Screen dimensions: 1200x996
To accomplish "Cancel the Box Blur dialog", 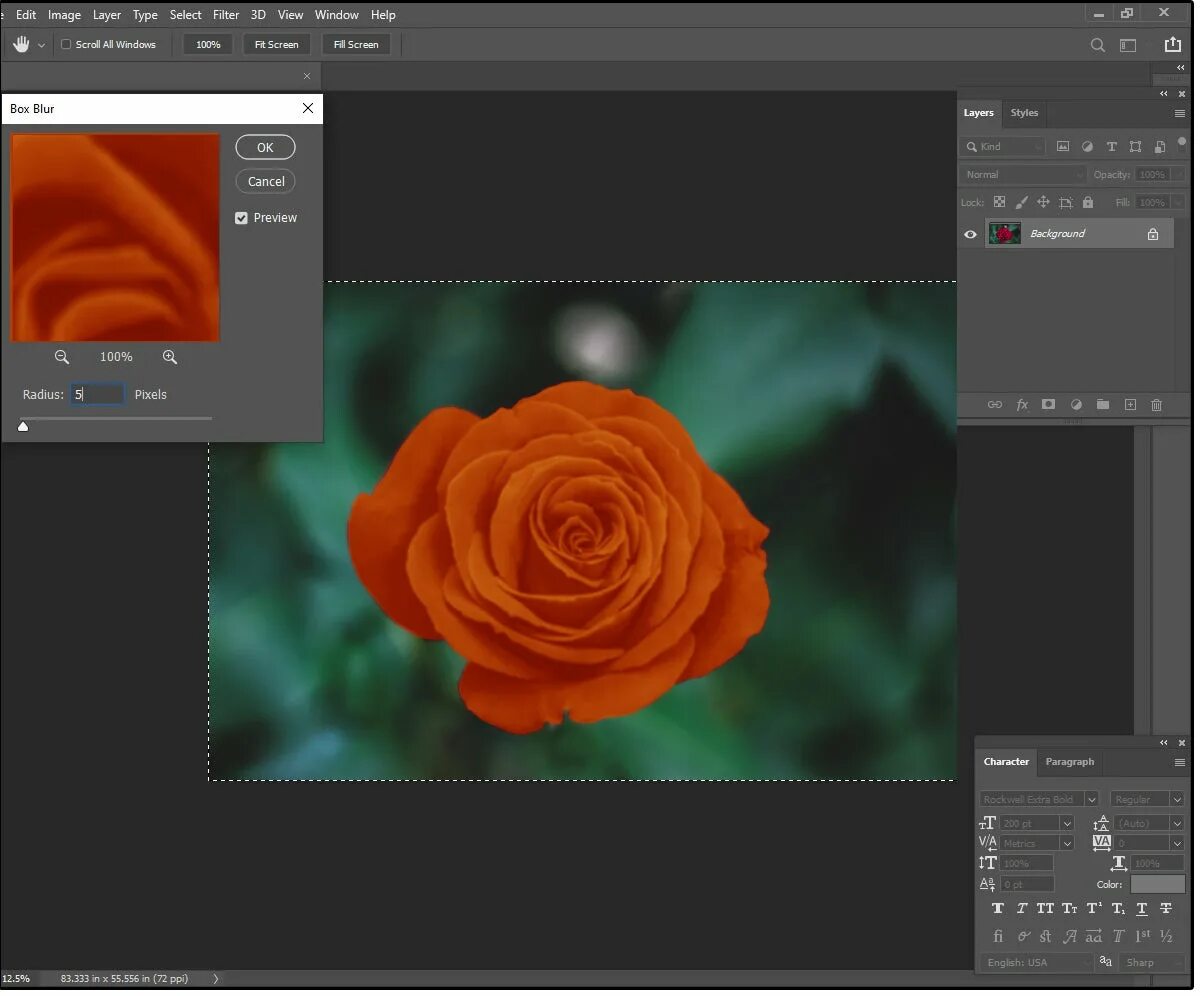I will (267, 182).
